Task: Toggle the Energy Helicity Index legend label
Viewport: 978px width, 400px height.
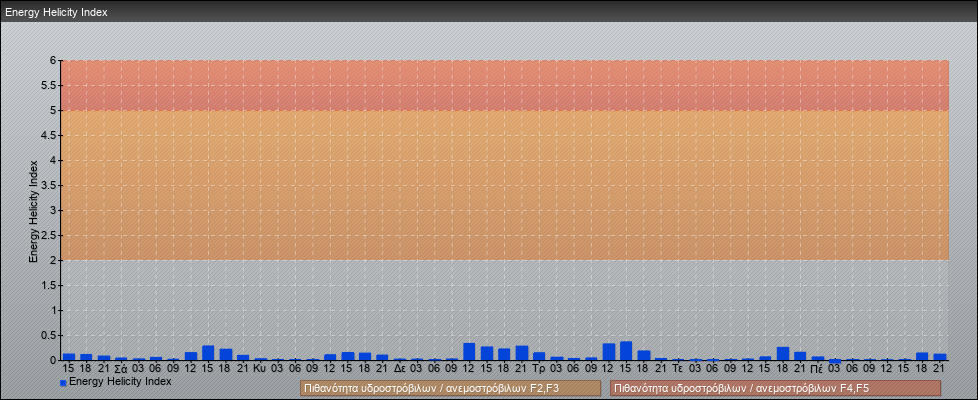Action: [120, 381]
